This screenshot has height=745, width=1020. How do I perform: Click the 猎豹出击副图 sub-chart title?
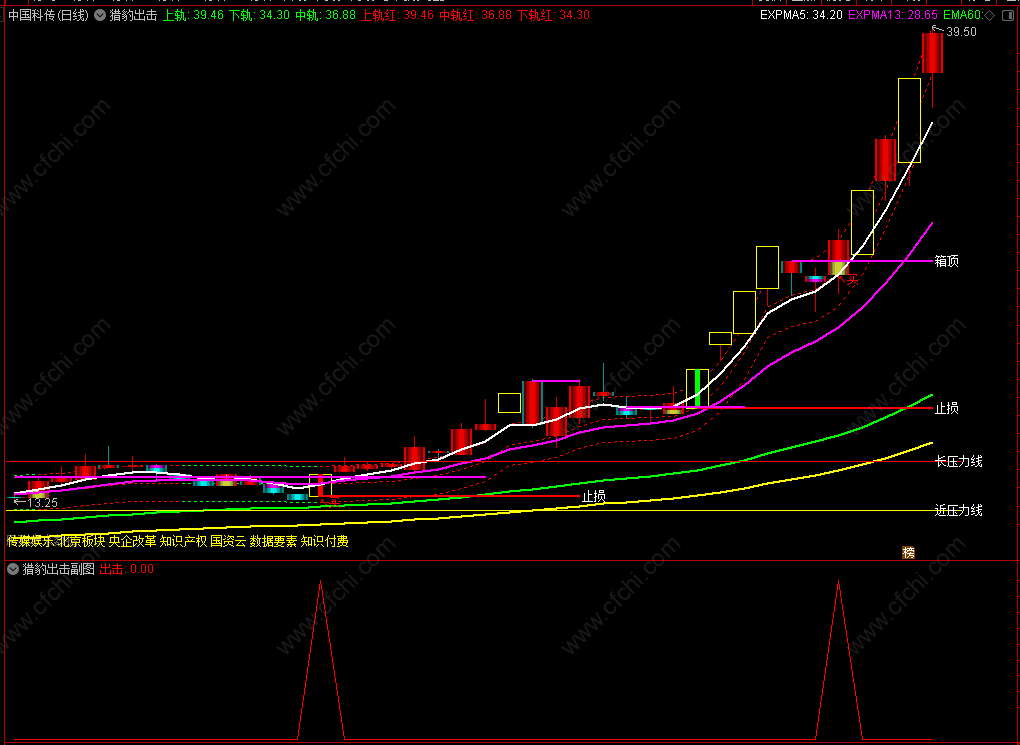(59, 569)
